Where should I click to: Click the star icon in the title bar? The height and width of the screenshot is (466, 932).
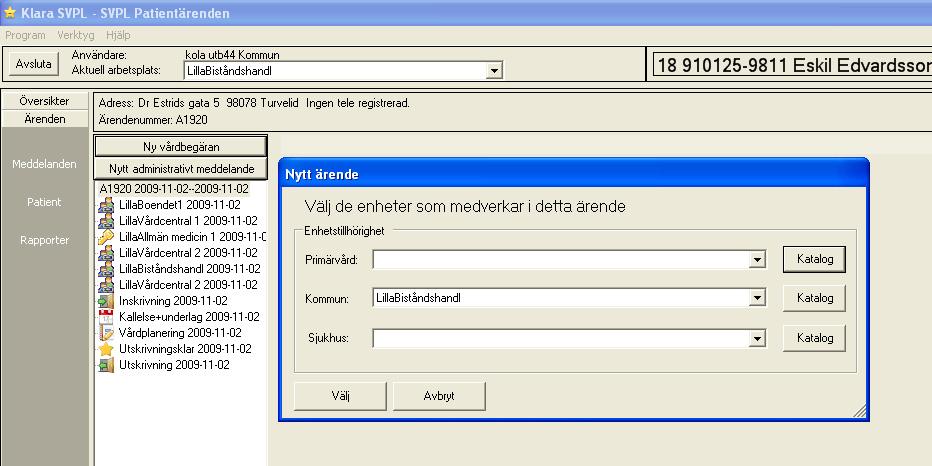[x=10, y=12]
